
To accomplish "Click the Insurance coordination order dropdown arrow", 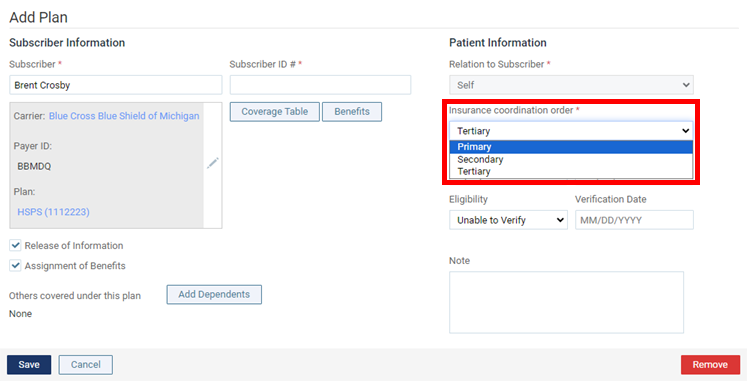I will tap(686, 130).
